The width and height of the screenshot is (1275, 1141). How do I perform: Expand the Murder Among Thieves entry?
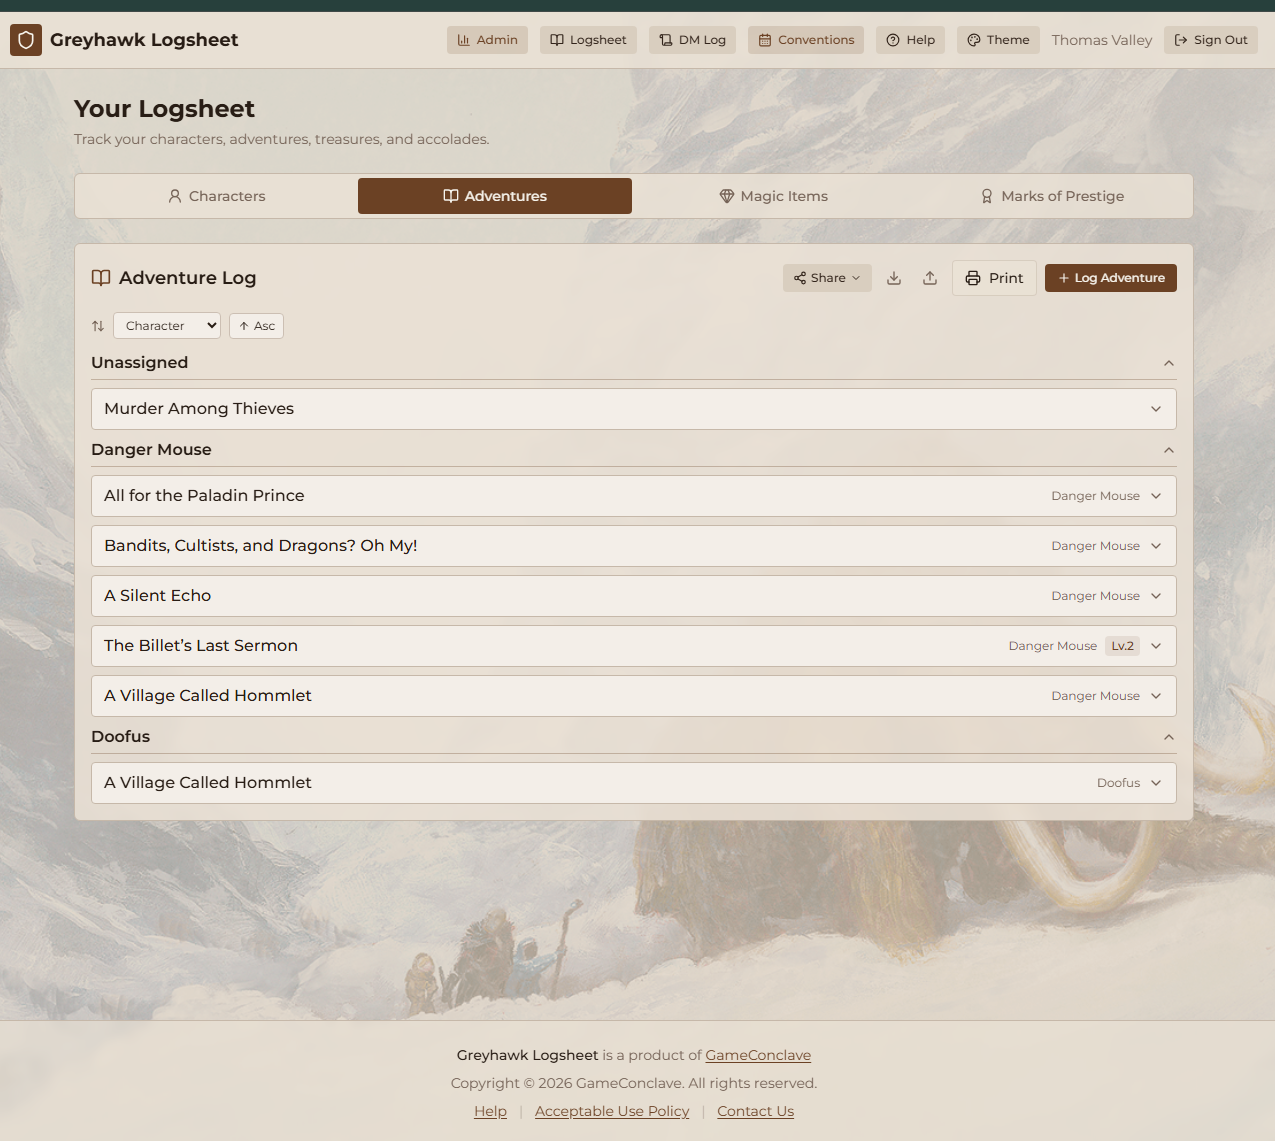pyautogui.click(x=1155, y=409)
